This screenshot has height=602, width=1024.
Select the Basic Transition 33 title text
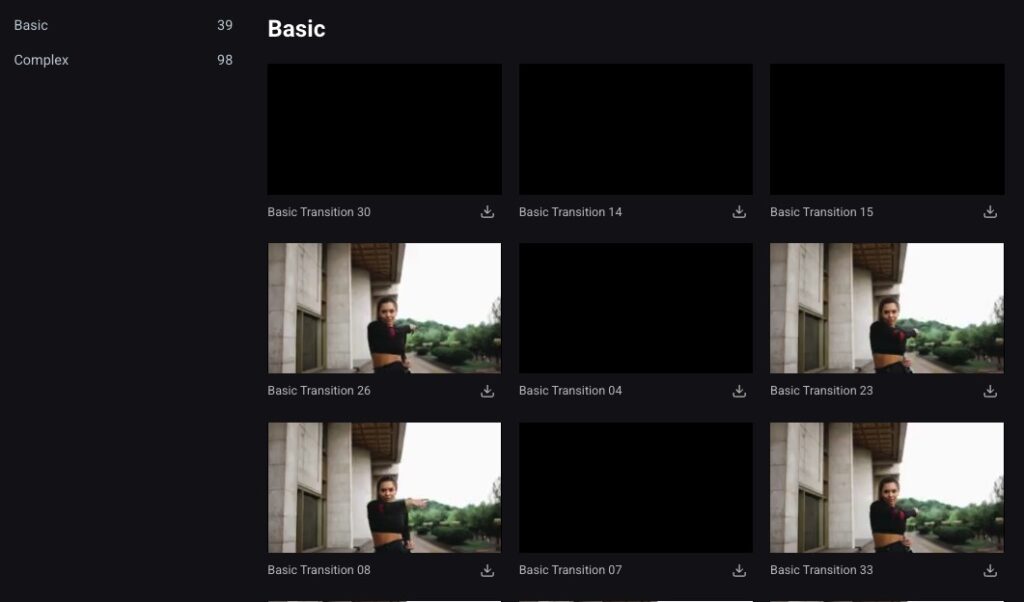pos(821,570)
